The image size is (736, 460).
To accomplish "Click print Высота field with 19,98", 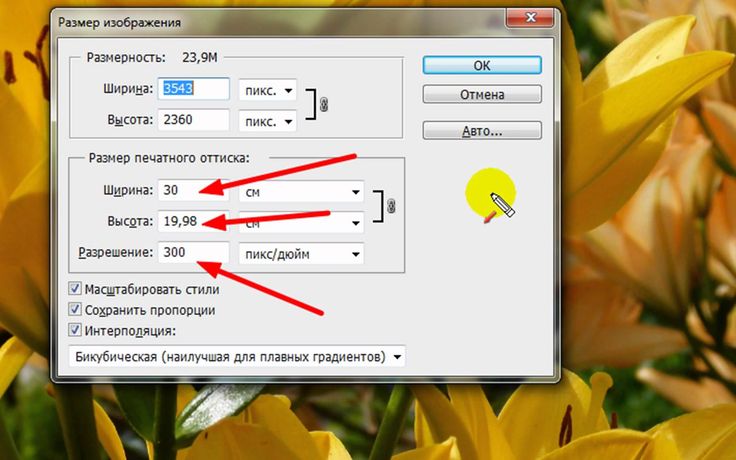I will click(x=193, y=221).
